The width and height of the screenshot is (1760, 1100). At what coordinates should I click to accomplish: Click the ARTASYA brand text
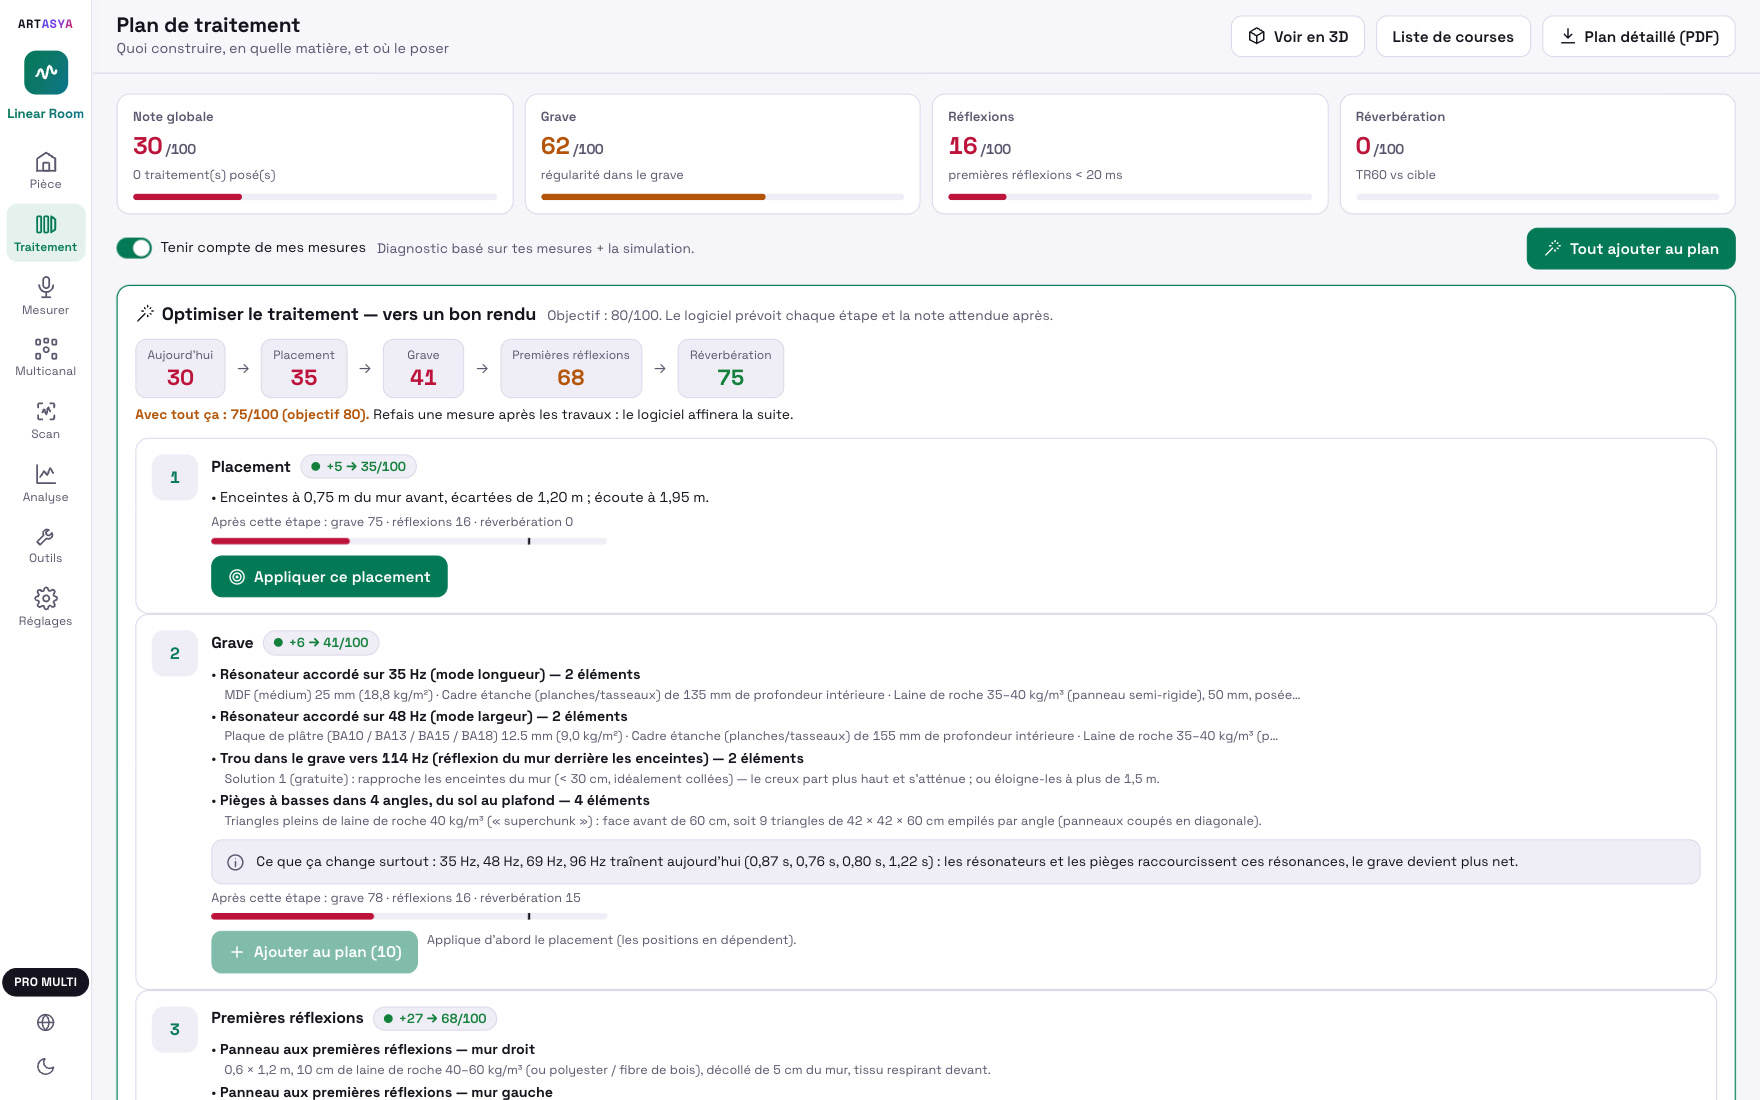click(x=45, y=24)
